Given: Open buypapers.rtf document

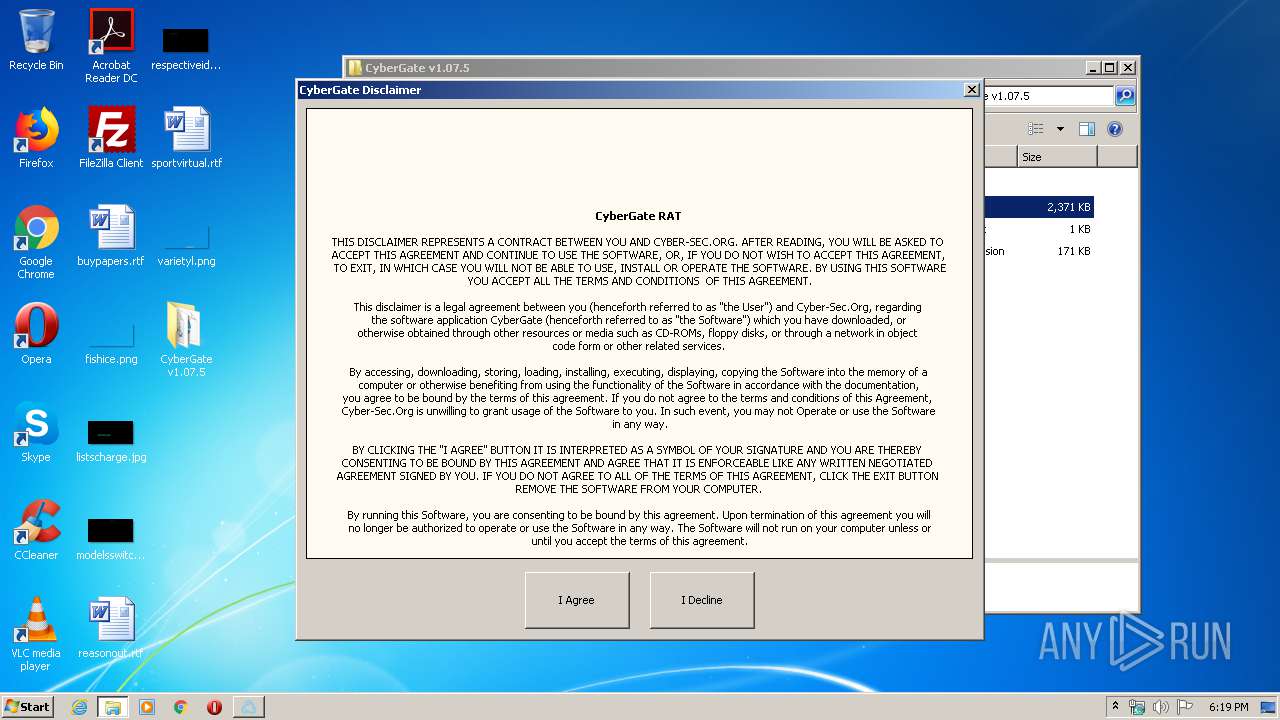Looking at the screenshot, I should (111, 236).
